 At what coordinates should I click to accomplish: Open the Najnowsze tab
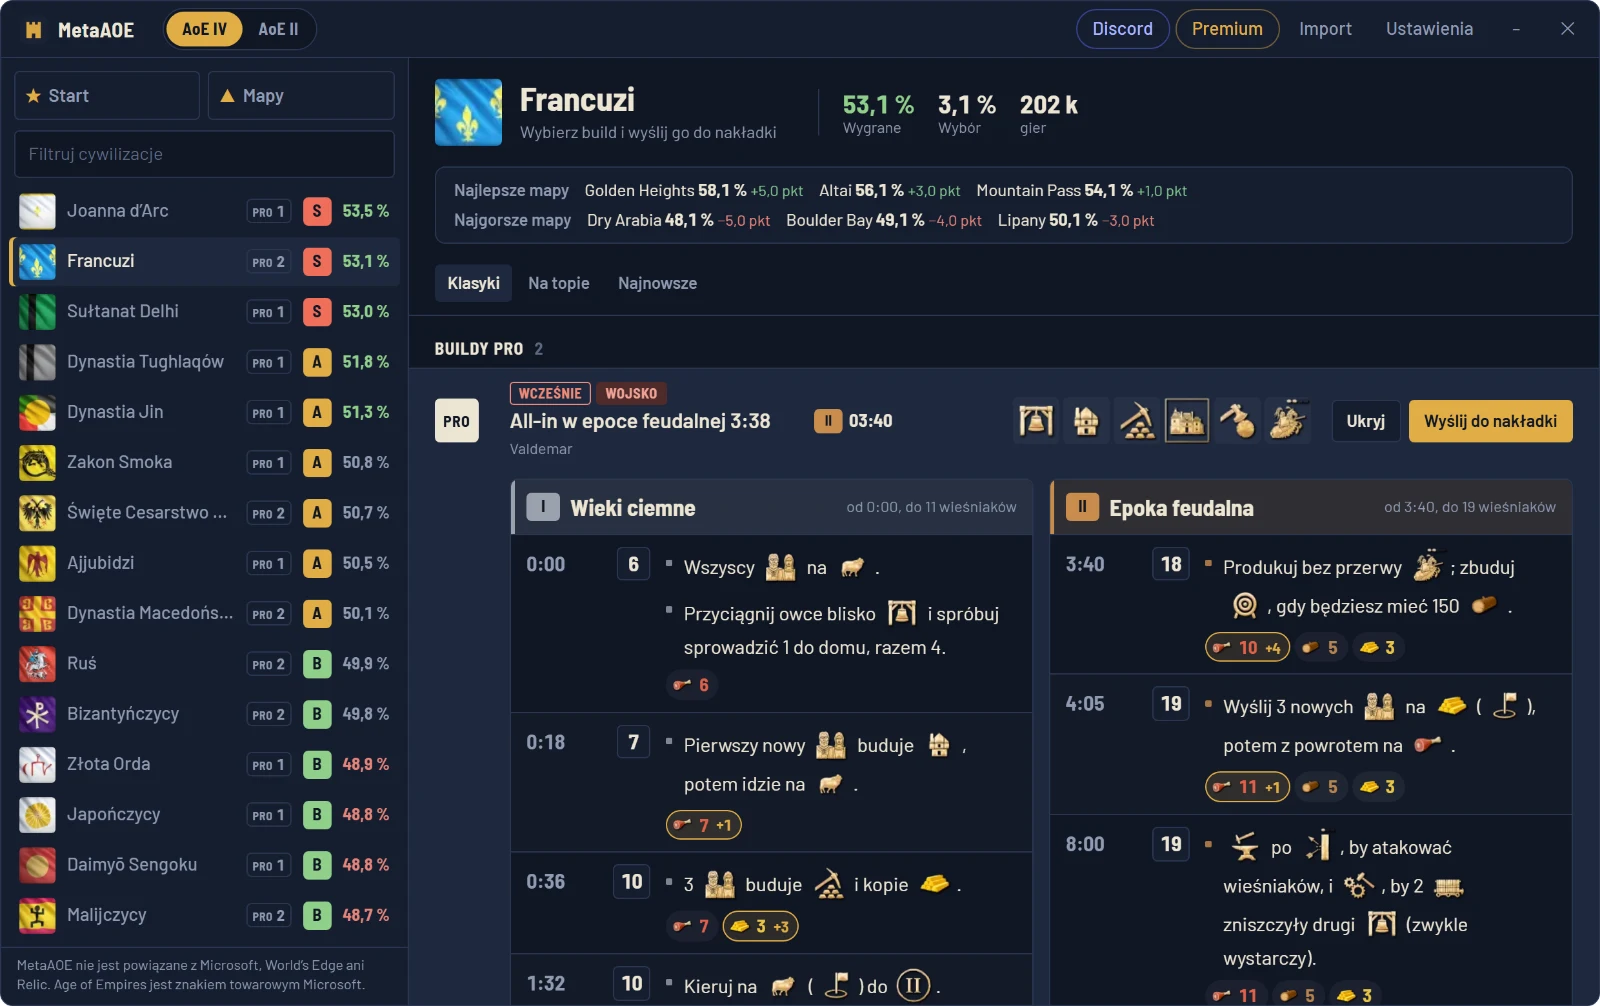[x=657, y=283]
